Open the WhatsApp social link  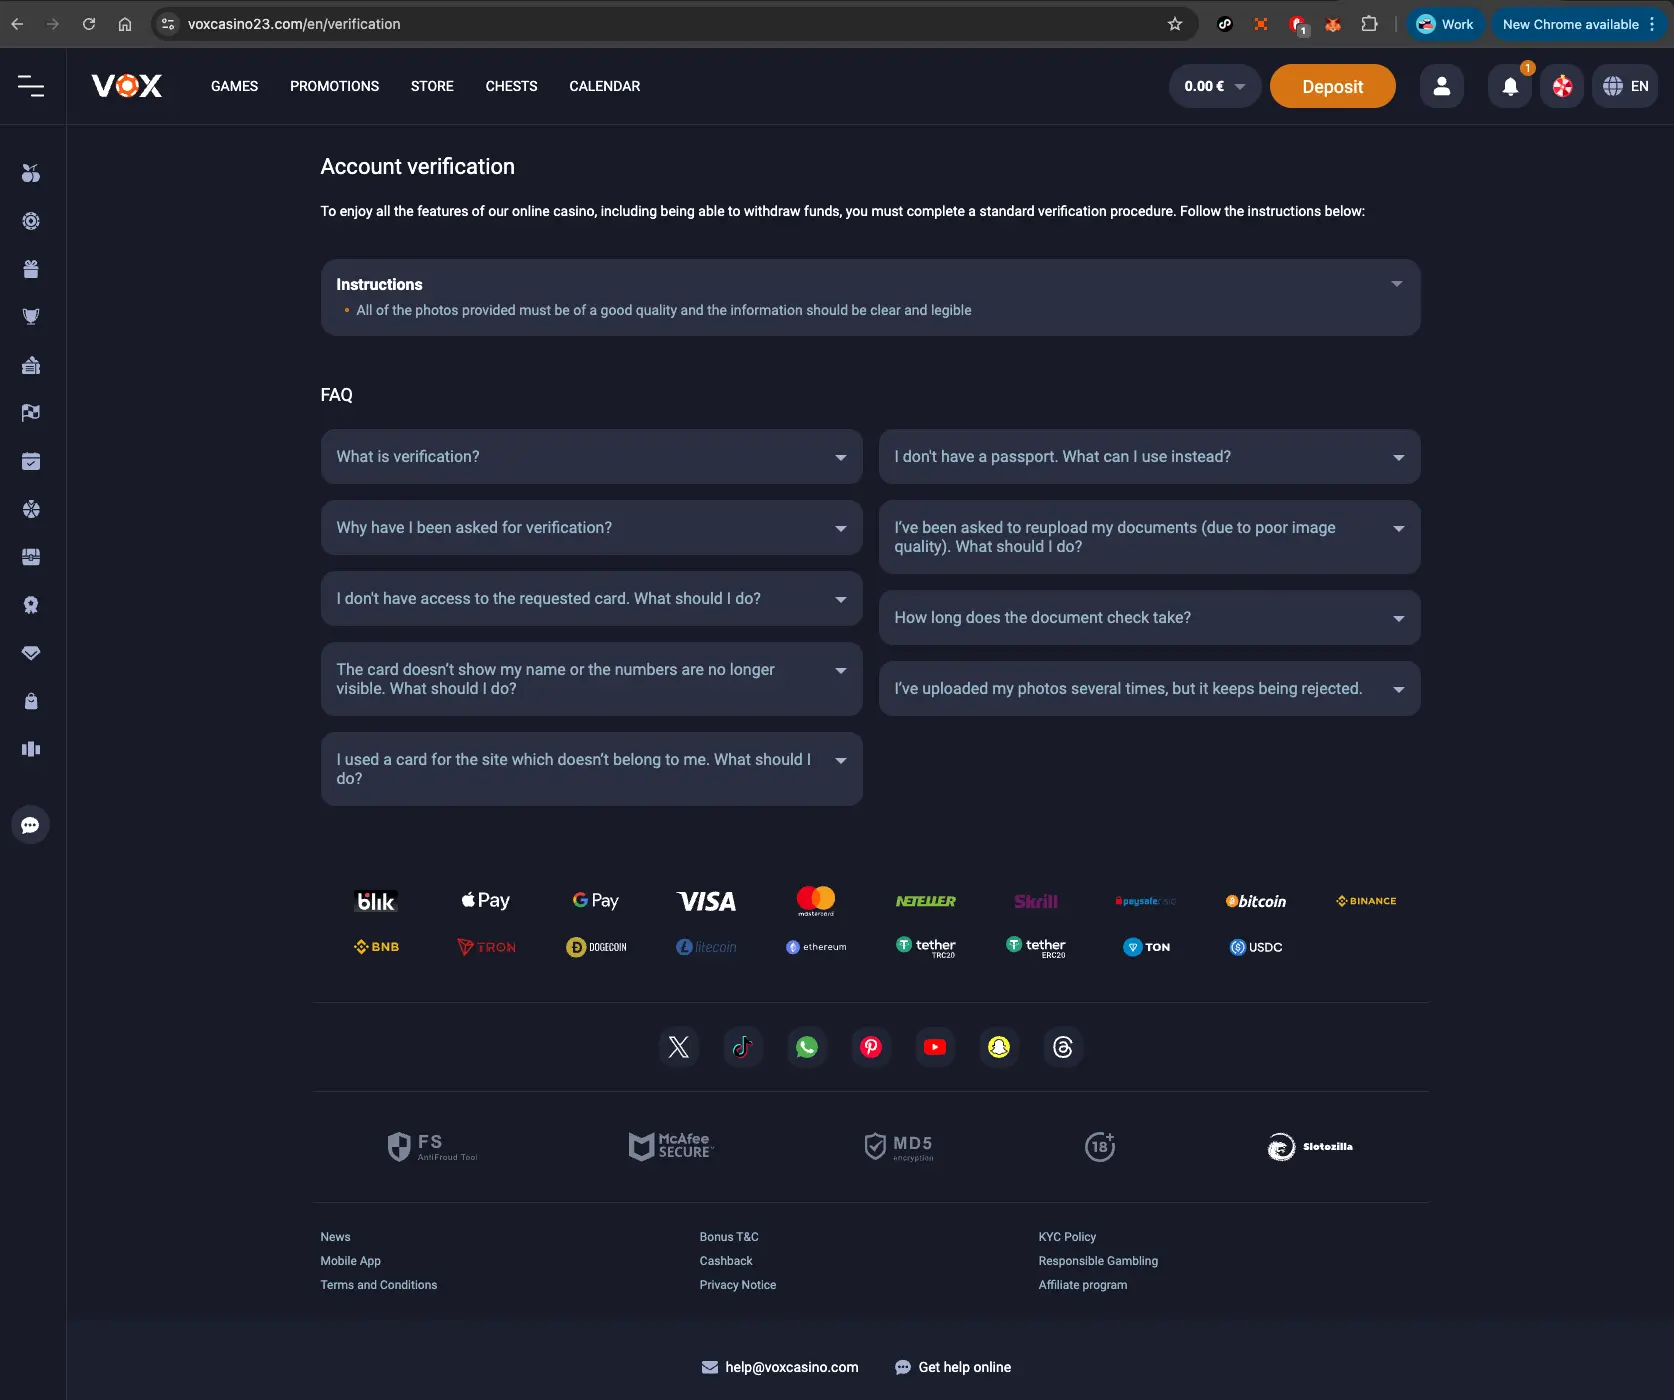pos(807,1047)
